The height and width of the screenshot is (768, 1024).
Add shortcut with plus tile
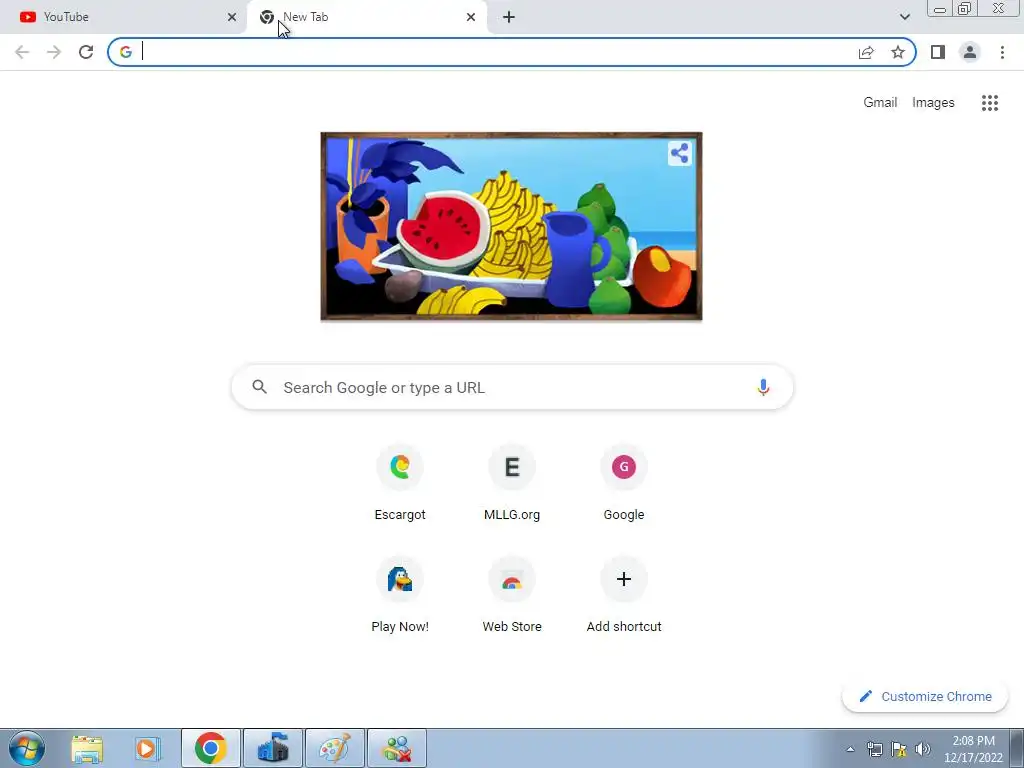624,596
